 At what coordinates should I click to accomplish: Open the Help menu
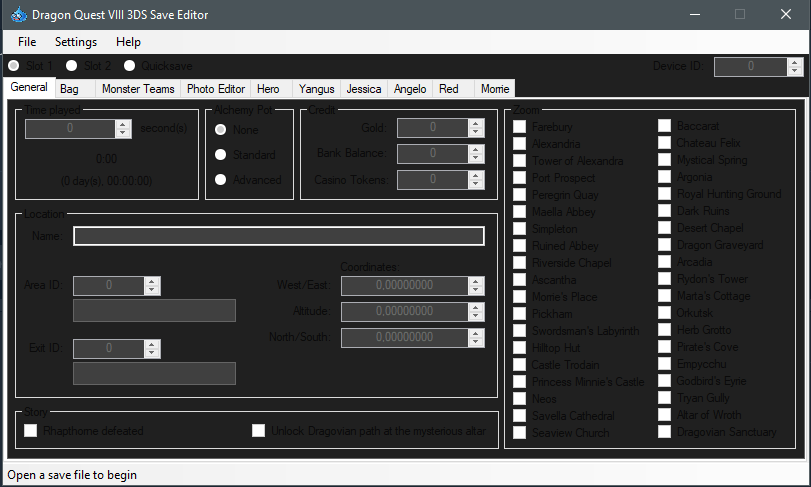pos(128,42)
